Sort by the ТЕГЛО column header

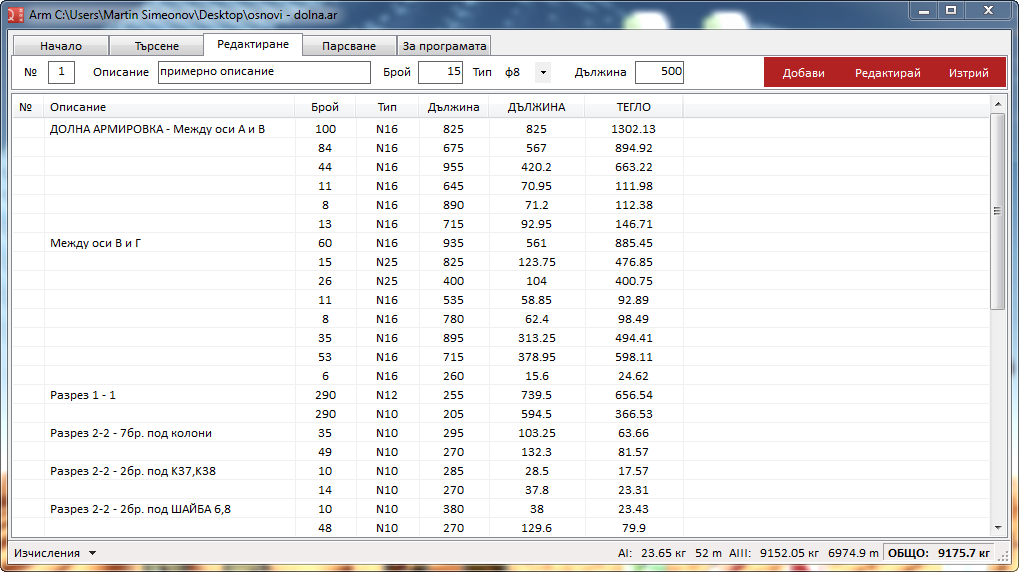coord(633,107)
